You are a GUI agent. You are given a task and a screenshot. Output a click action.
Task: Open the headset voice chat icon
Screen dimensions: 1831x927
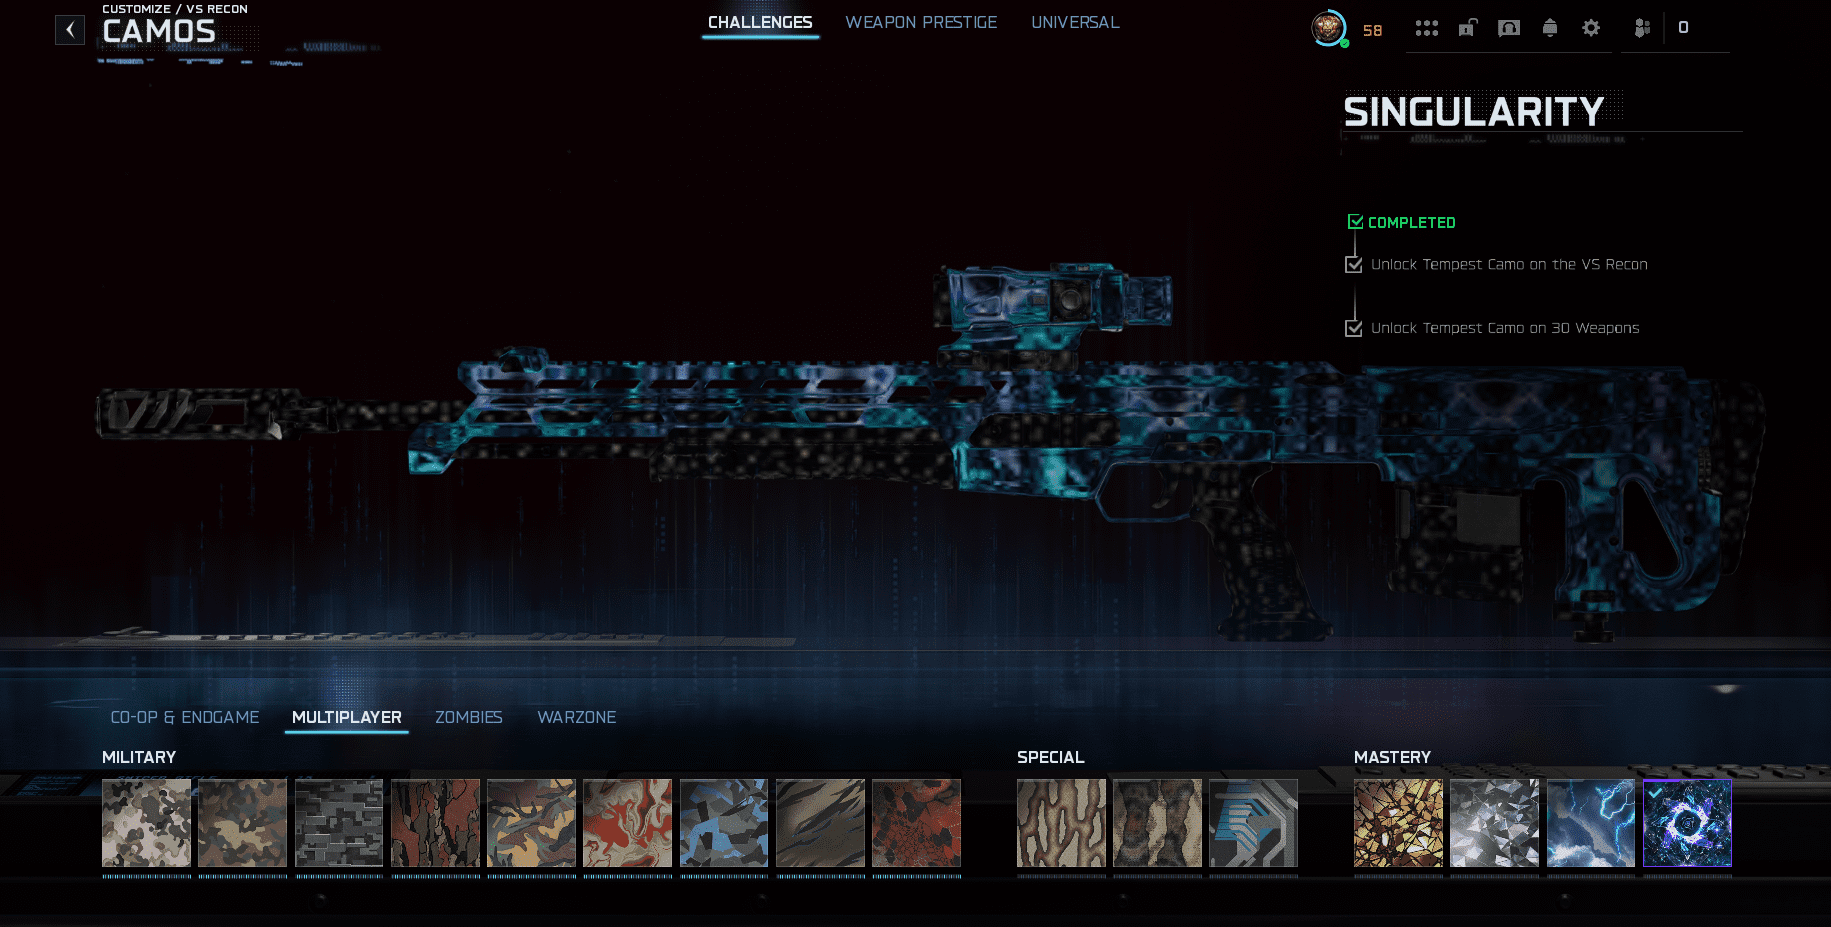pyautogui.click(x=1508, y=28)
